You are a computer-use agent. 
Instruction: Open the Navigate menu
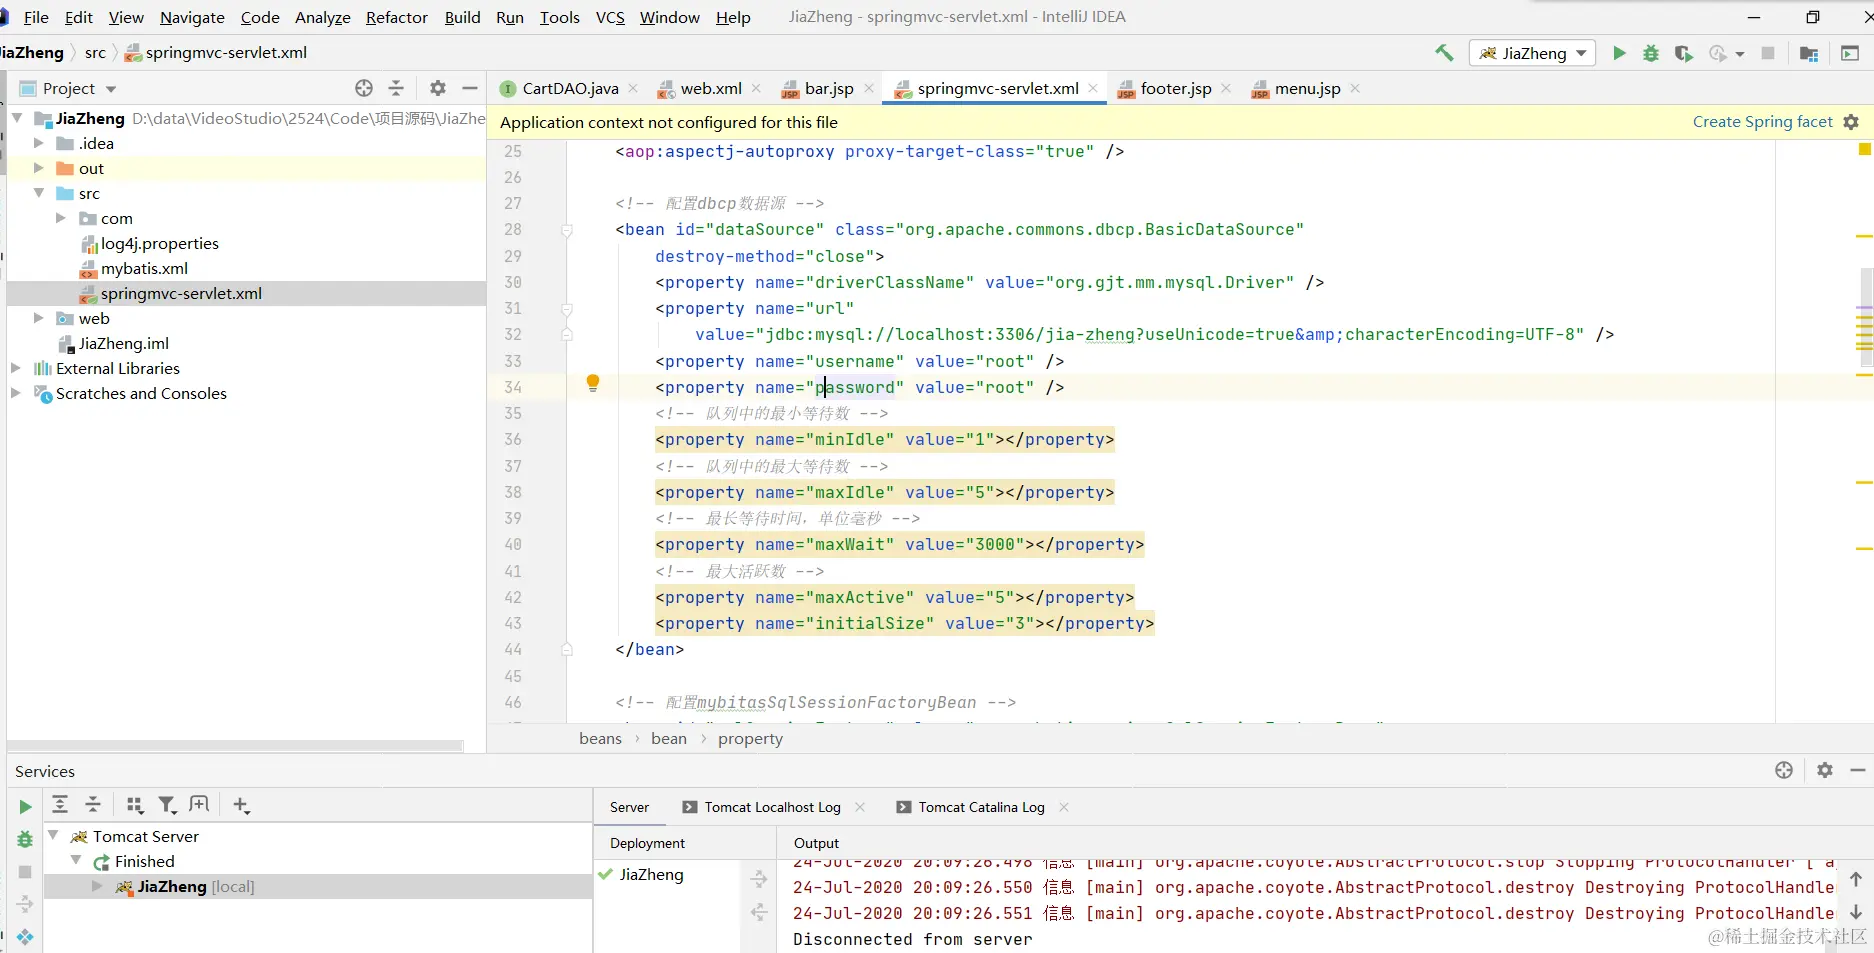[192, 17]
